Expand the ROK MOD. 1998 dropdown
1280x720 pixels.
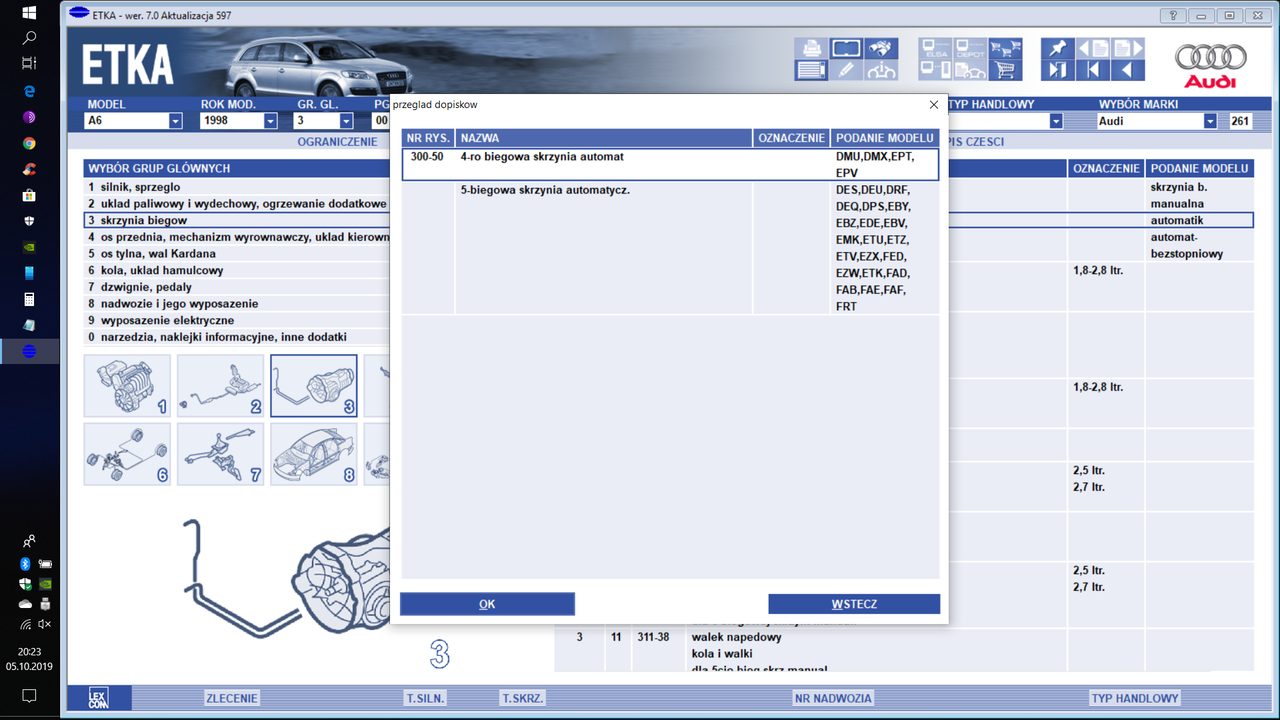point(270,121)
